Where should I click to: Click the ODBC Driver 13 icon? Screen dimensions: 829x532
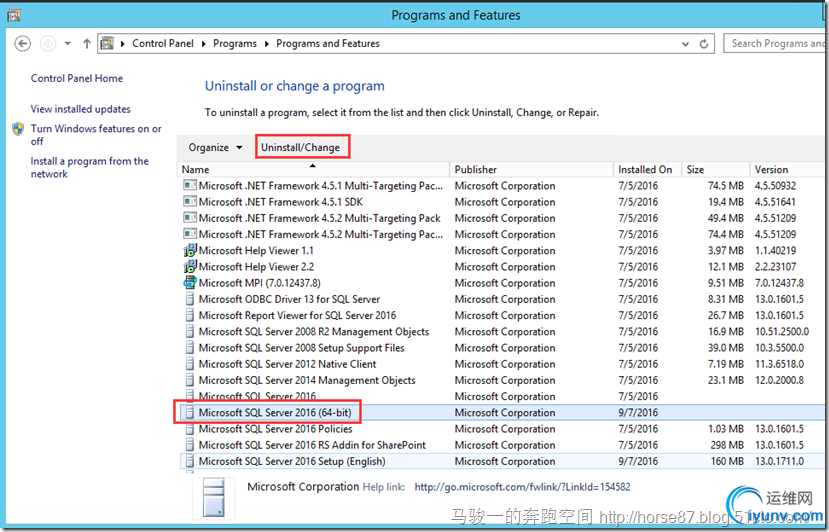click(189, 299)
